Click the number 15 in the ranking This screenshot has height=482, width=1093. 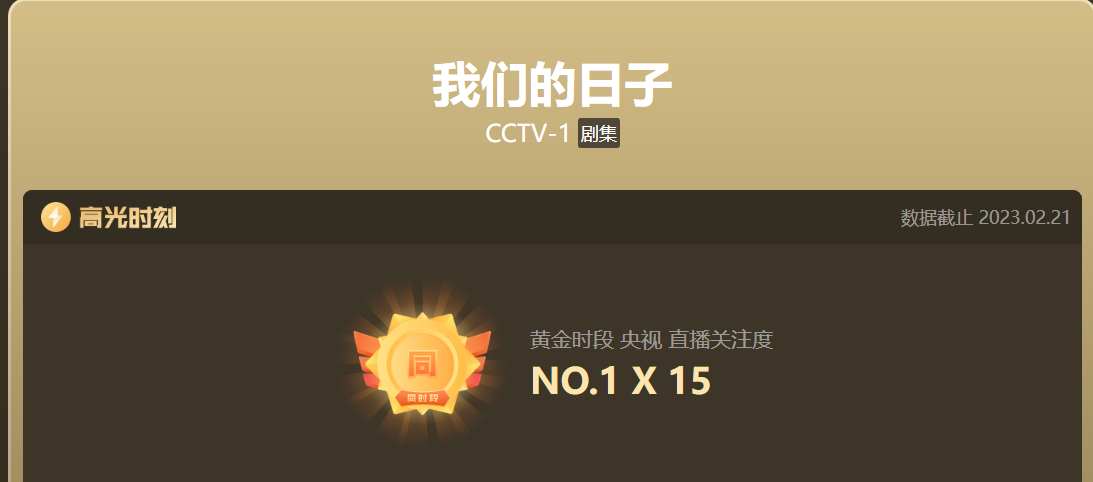(x=689, y=381)
